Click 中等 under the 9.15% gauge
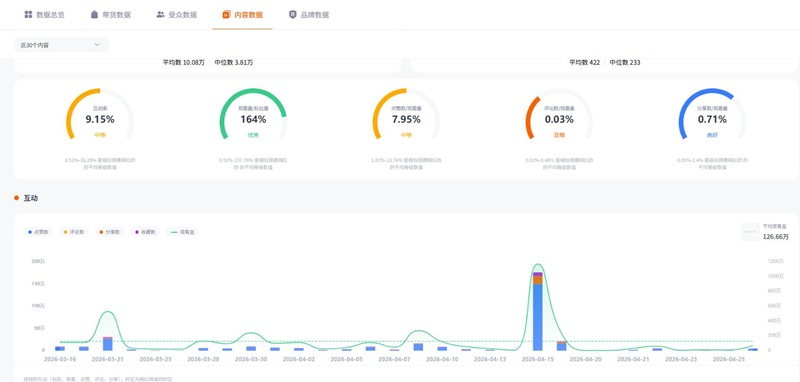This screenshot has height=382, width=800. [x=100, y=135]
